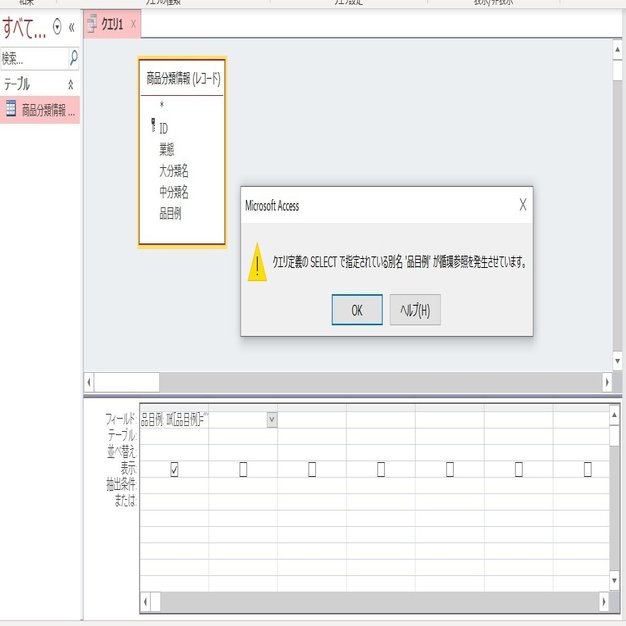Select the asterisk all-fields entry in field list

tap(162, 105)
